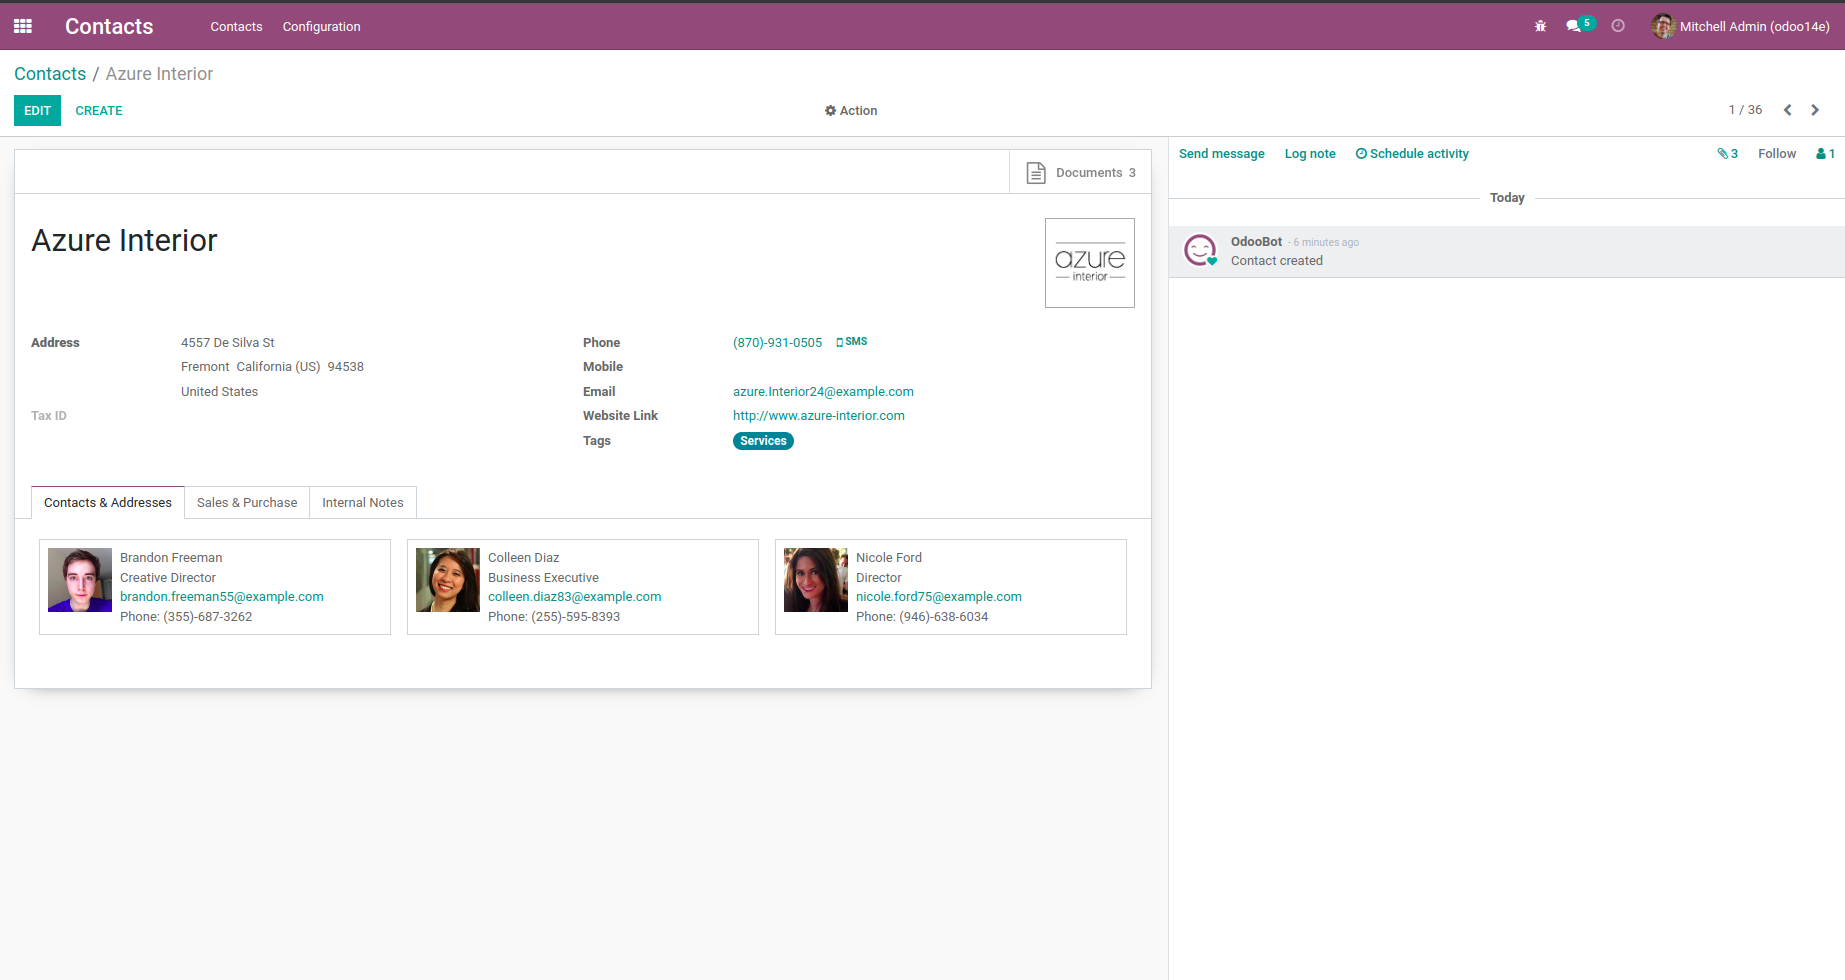Click the name Colleen Diaz
Viewport: 1845px width, 980px height.
coord(524,558)
